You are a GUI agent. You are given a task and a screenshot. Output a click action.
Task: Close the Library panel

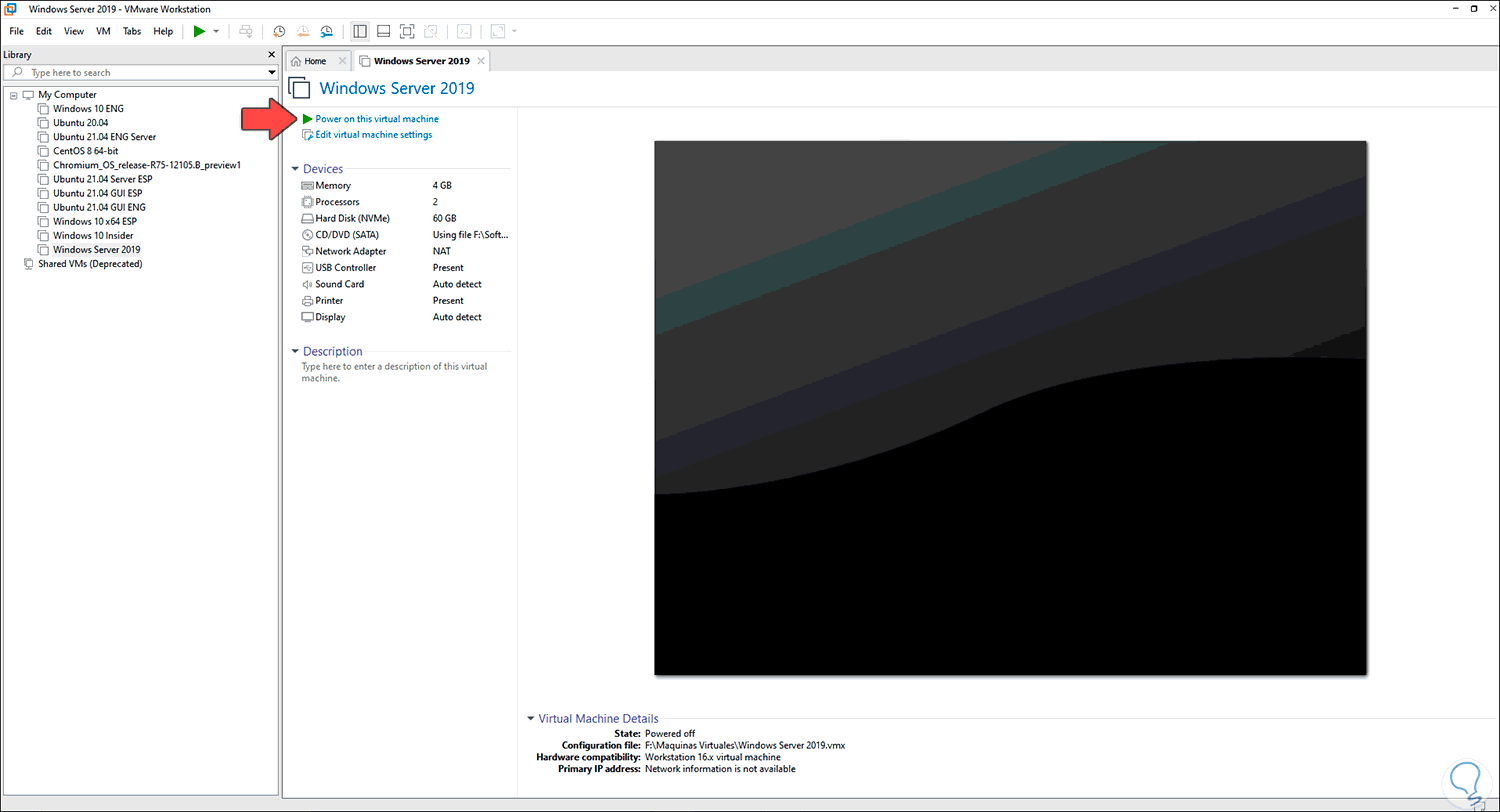[271, 54]
